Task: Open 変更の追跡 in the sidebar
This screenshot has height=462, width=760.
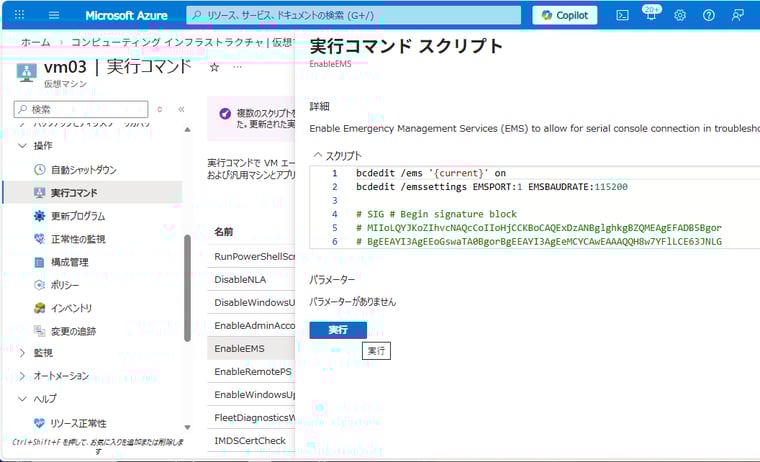Action: 74,331
